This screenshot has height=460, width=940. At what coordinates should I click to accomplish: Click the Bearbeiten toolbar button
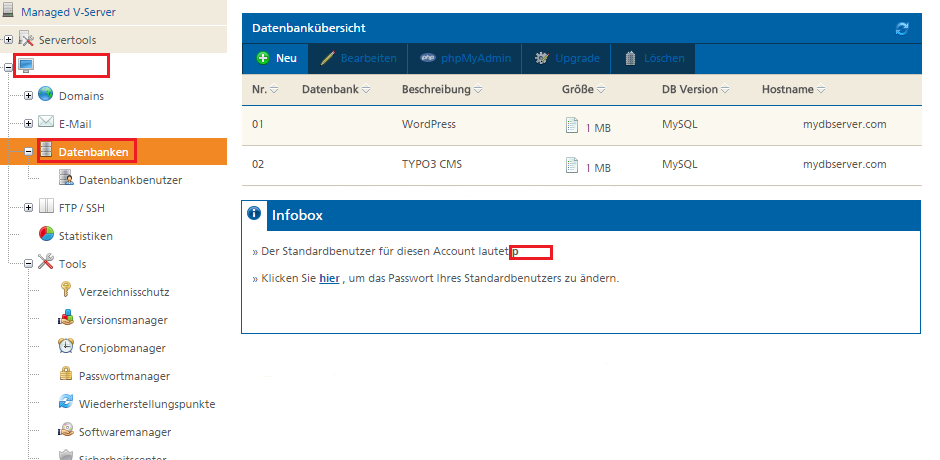358,58
